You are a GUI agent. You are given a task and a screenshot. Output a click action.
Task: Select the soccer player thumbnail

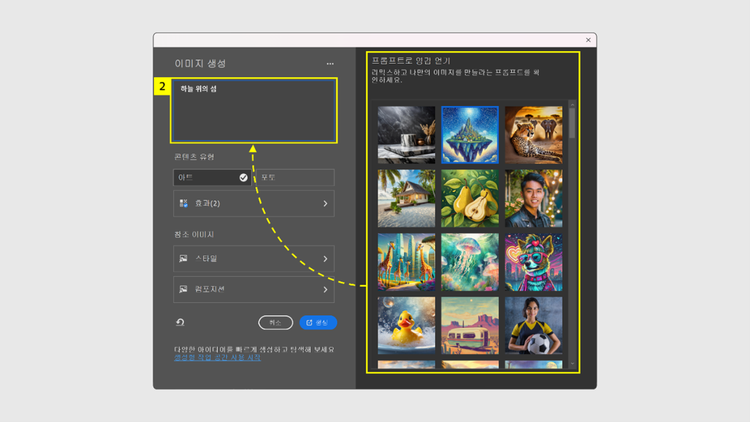point(534,326)
